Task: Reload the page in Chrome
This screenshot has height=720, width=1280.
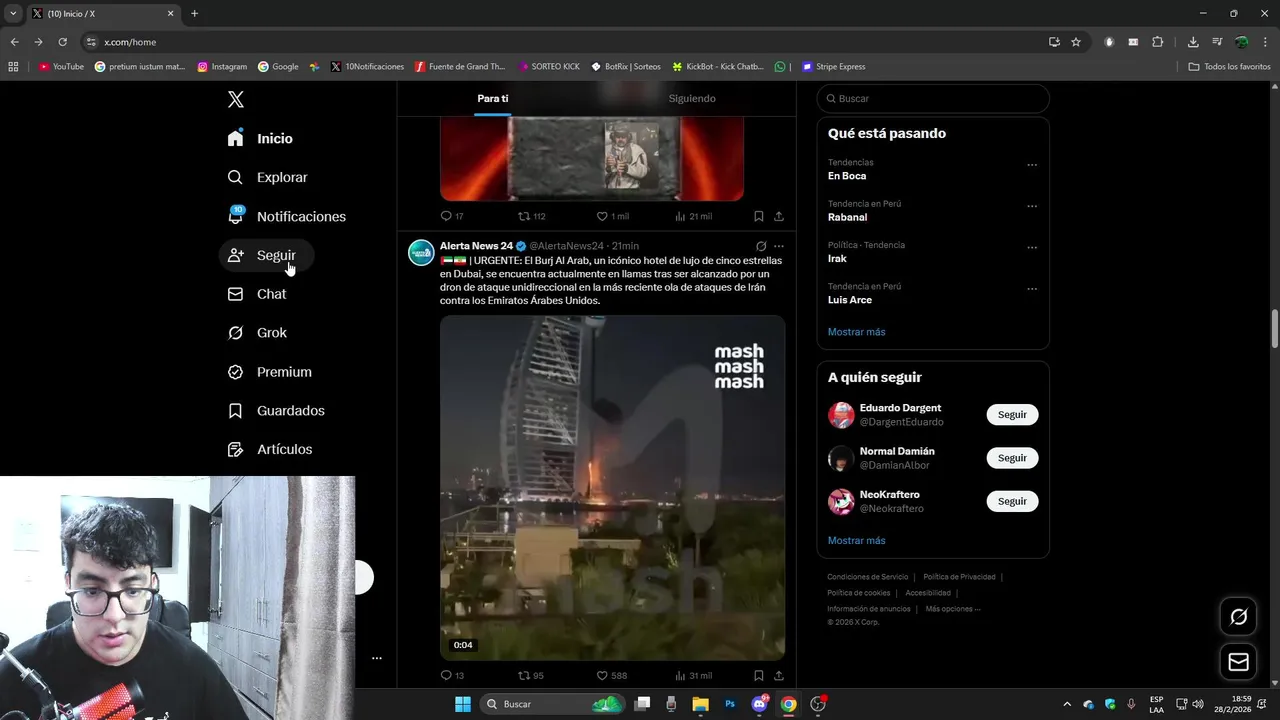Action: [62, 42]
